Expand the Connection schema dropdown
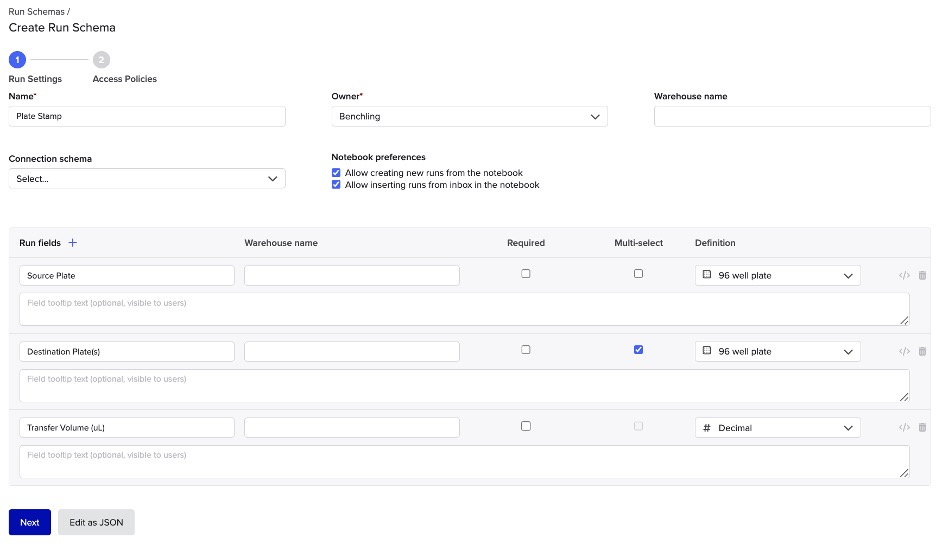The image size is (936, 544). (x=147, y=178)
